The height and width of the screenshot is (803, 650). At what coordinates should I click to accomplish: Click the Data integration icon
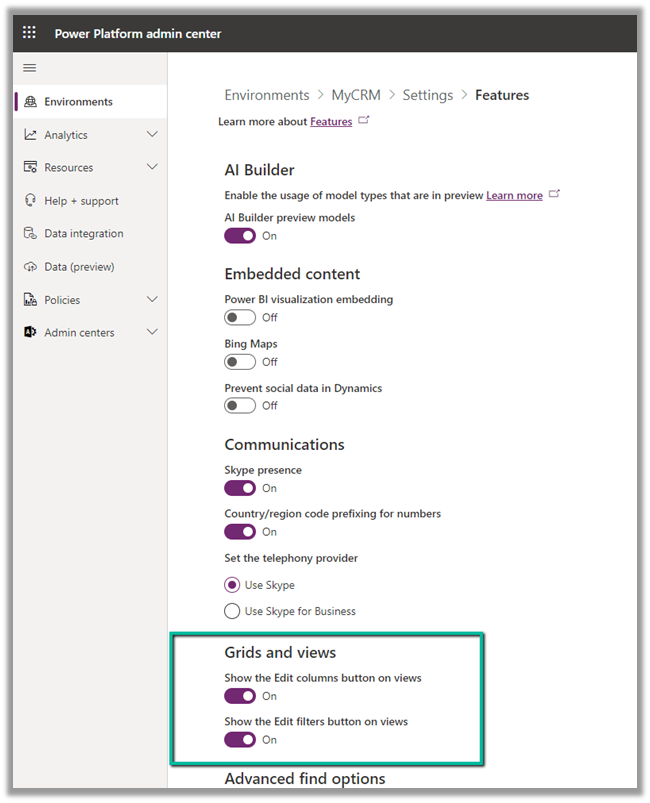point(31,234)
